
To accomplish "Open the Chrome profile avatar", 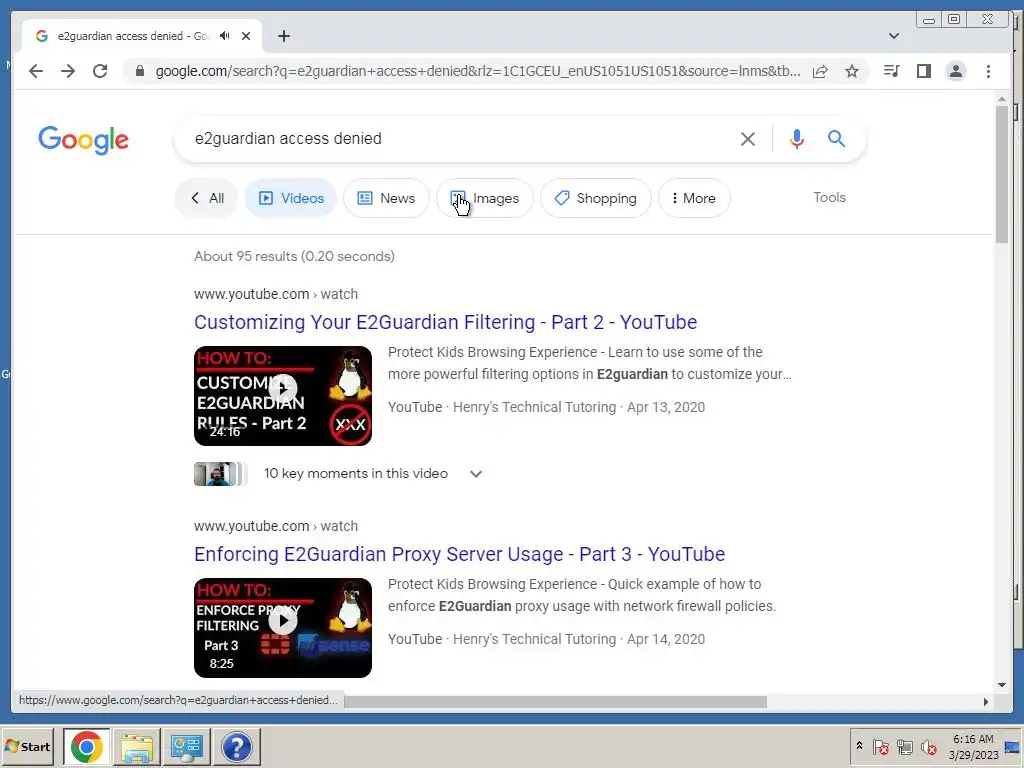I will (x=955, y=71).
